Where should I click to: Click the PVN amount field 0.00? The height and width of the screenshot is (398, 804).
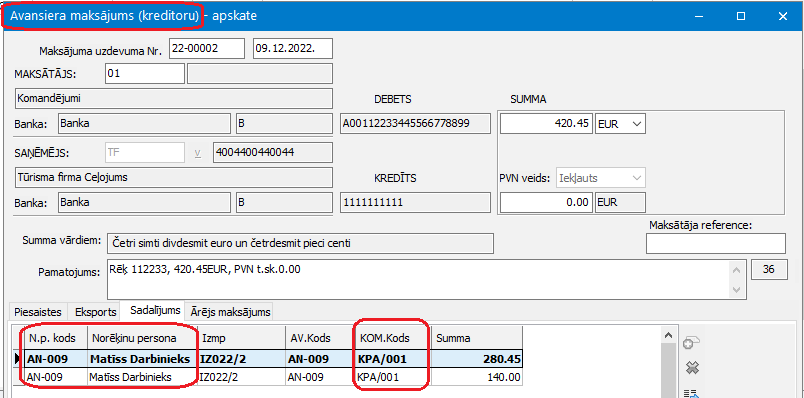(547, 202)
